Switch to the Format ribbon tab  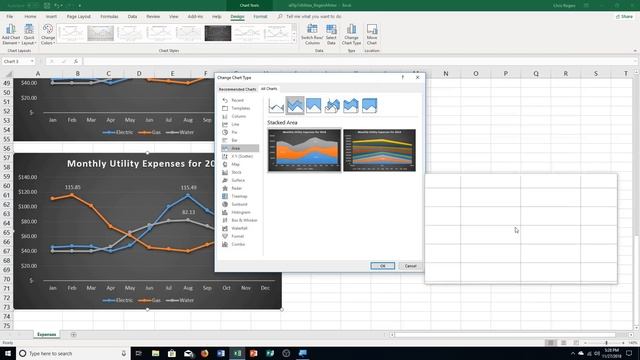260,16
